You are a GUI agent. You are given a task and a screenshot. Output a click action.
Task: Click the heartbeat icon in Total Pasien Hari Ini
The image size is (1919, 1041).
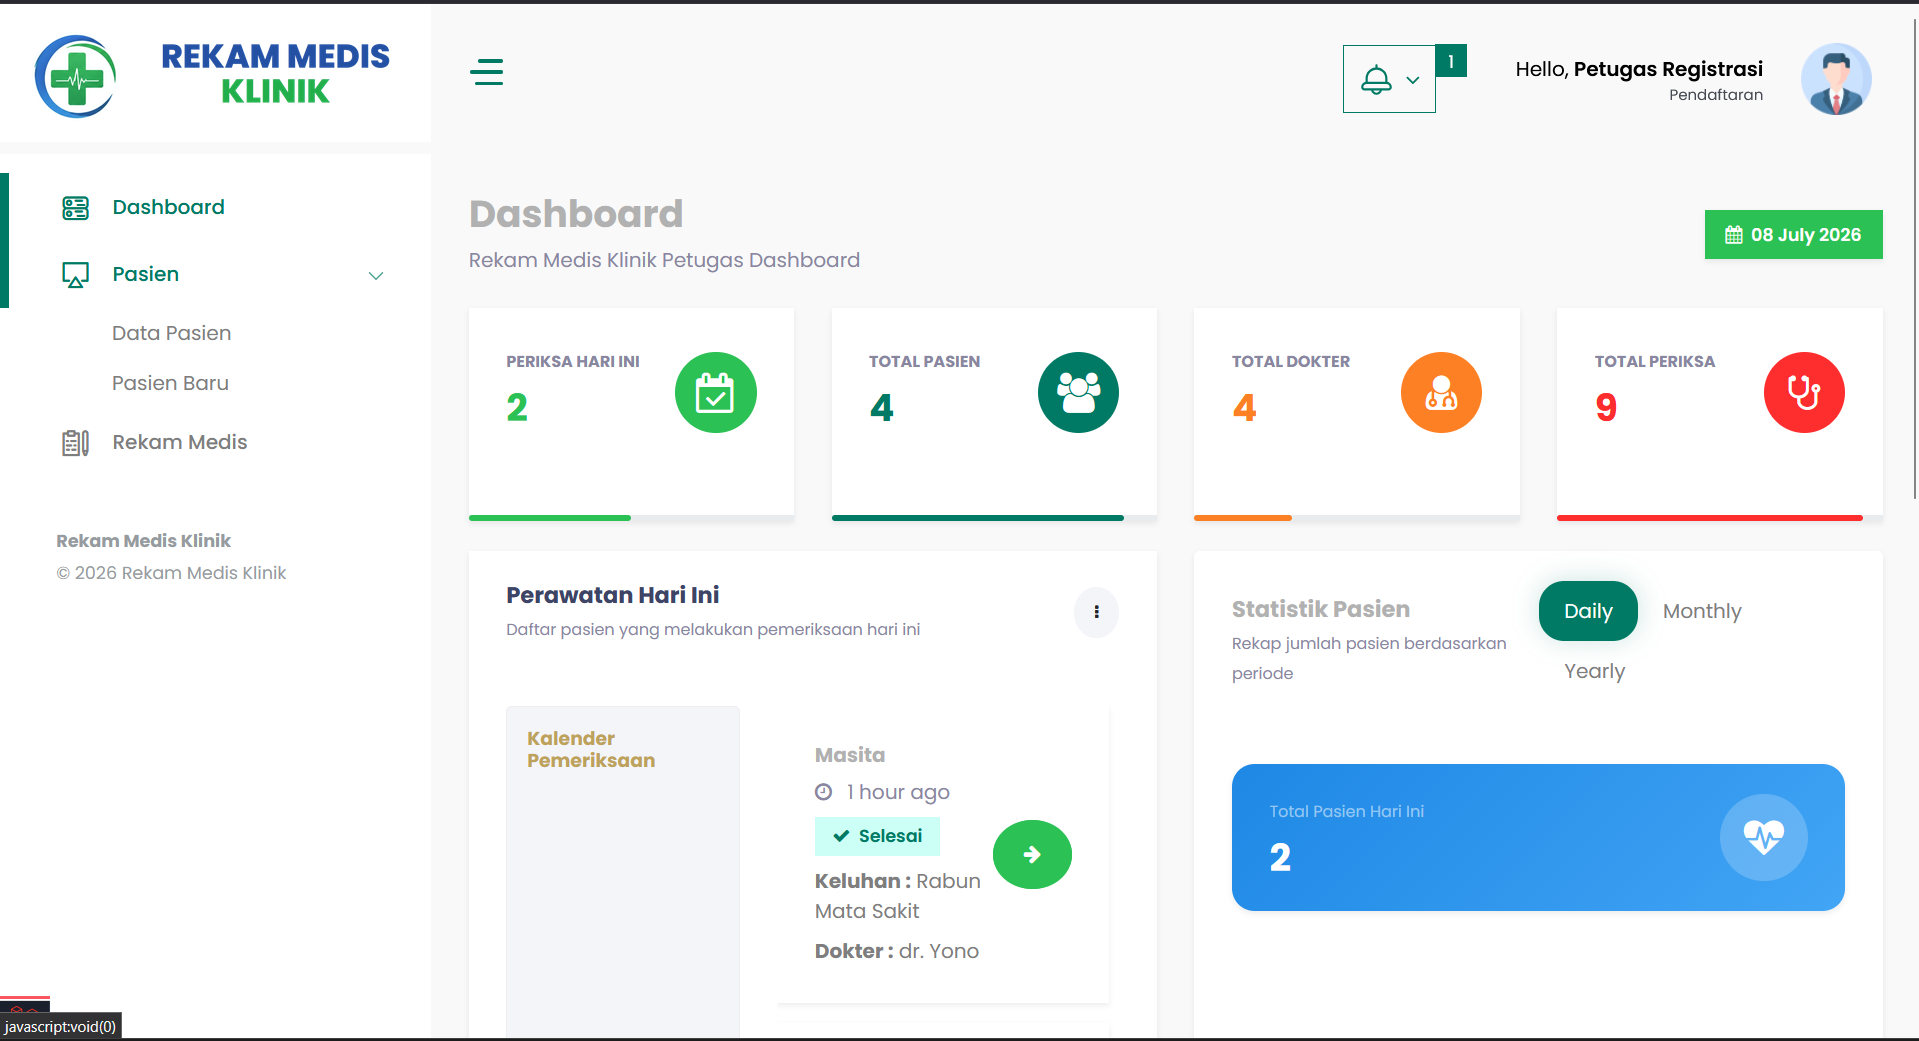[x=1763, y=837]
